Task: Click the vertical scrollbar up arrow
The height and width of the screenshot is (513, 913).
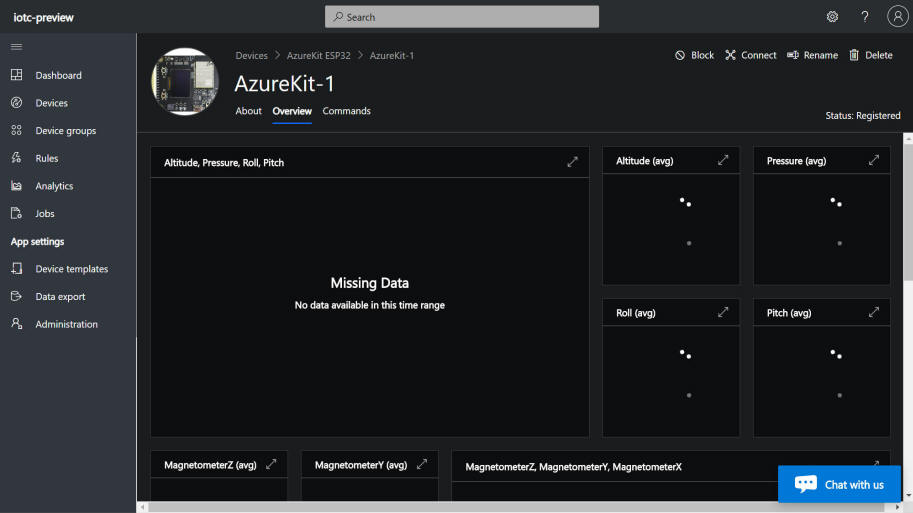Action: [x=908, y=139]
